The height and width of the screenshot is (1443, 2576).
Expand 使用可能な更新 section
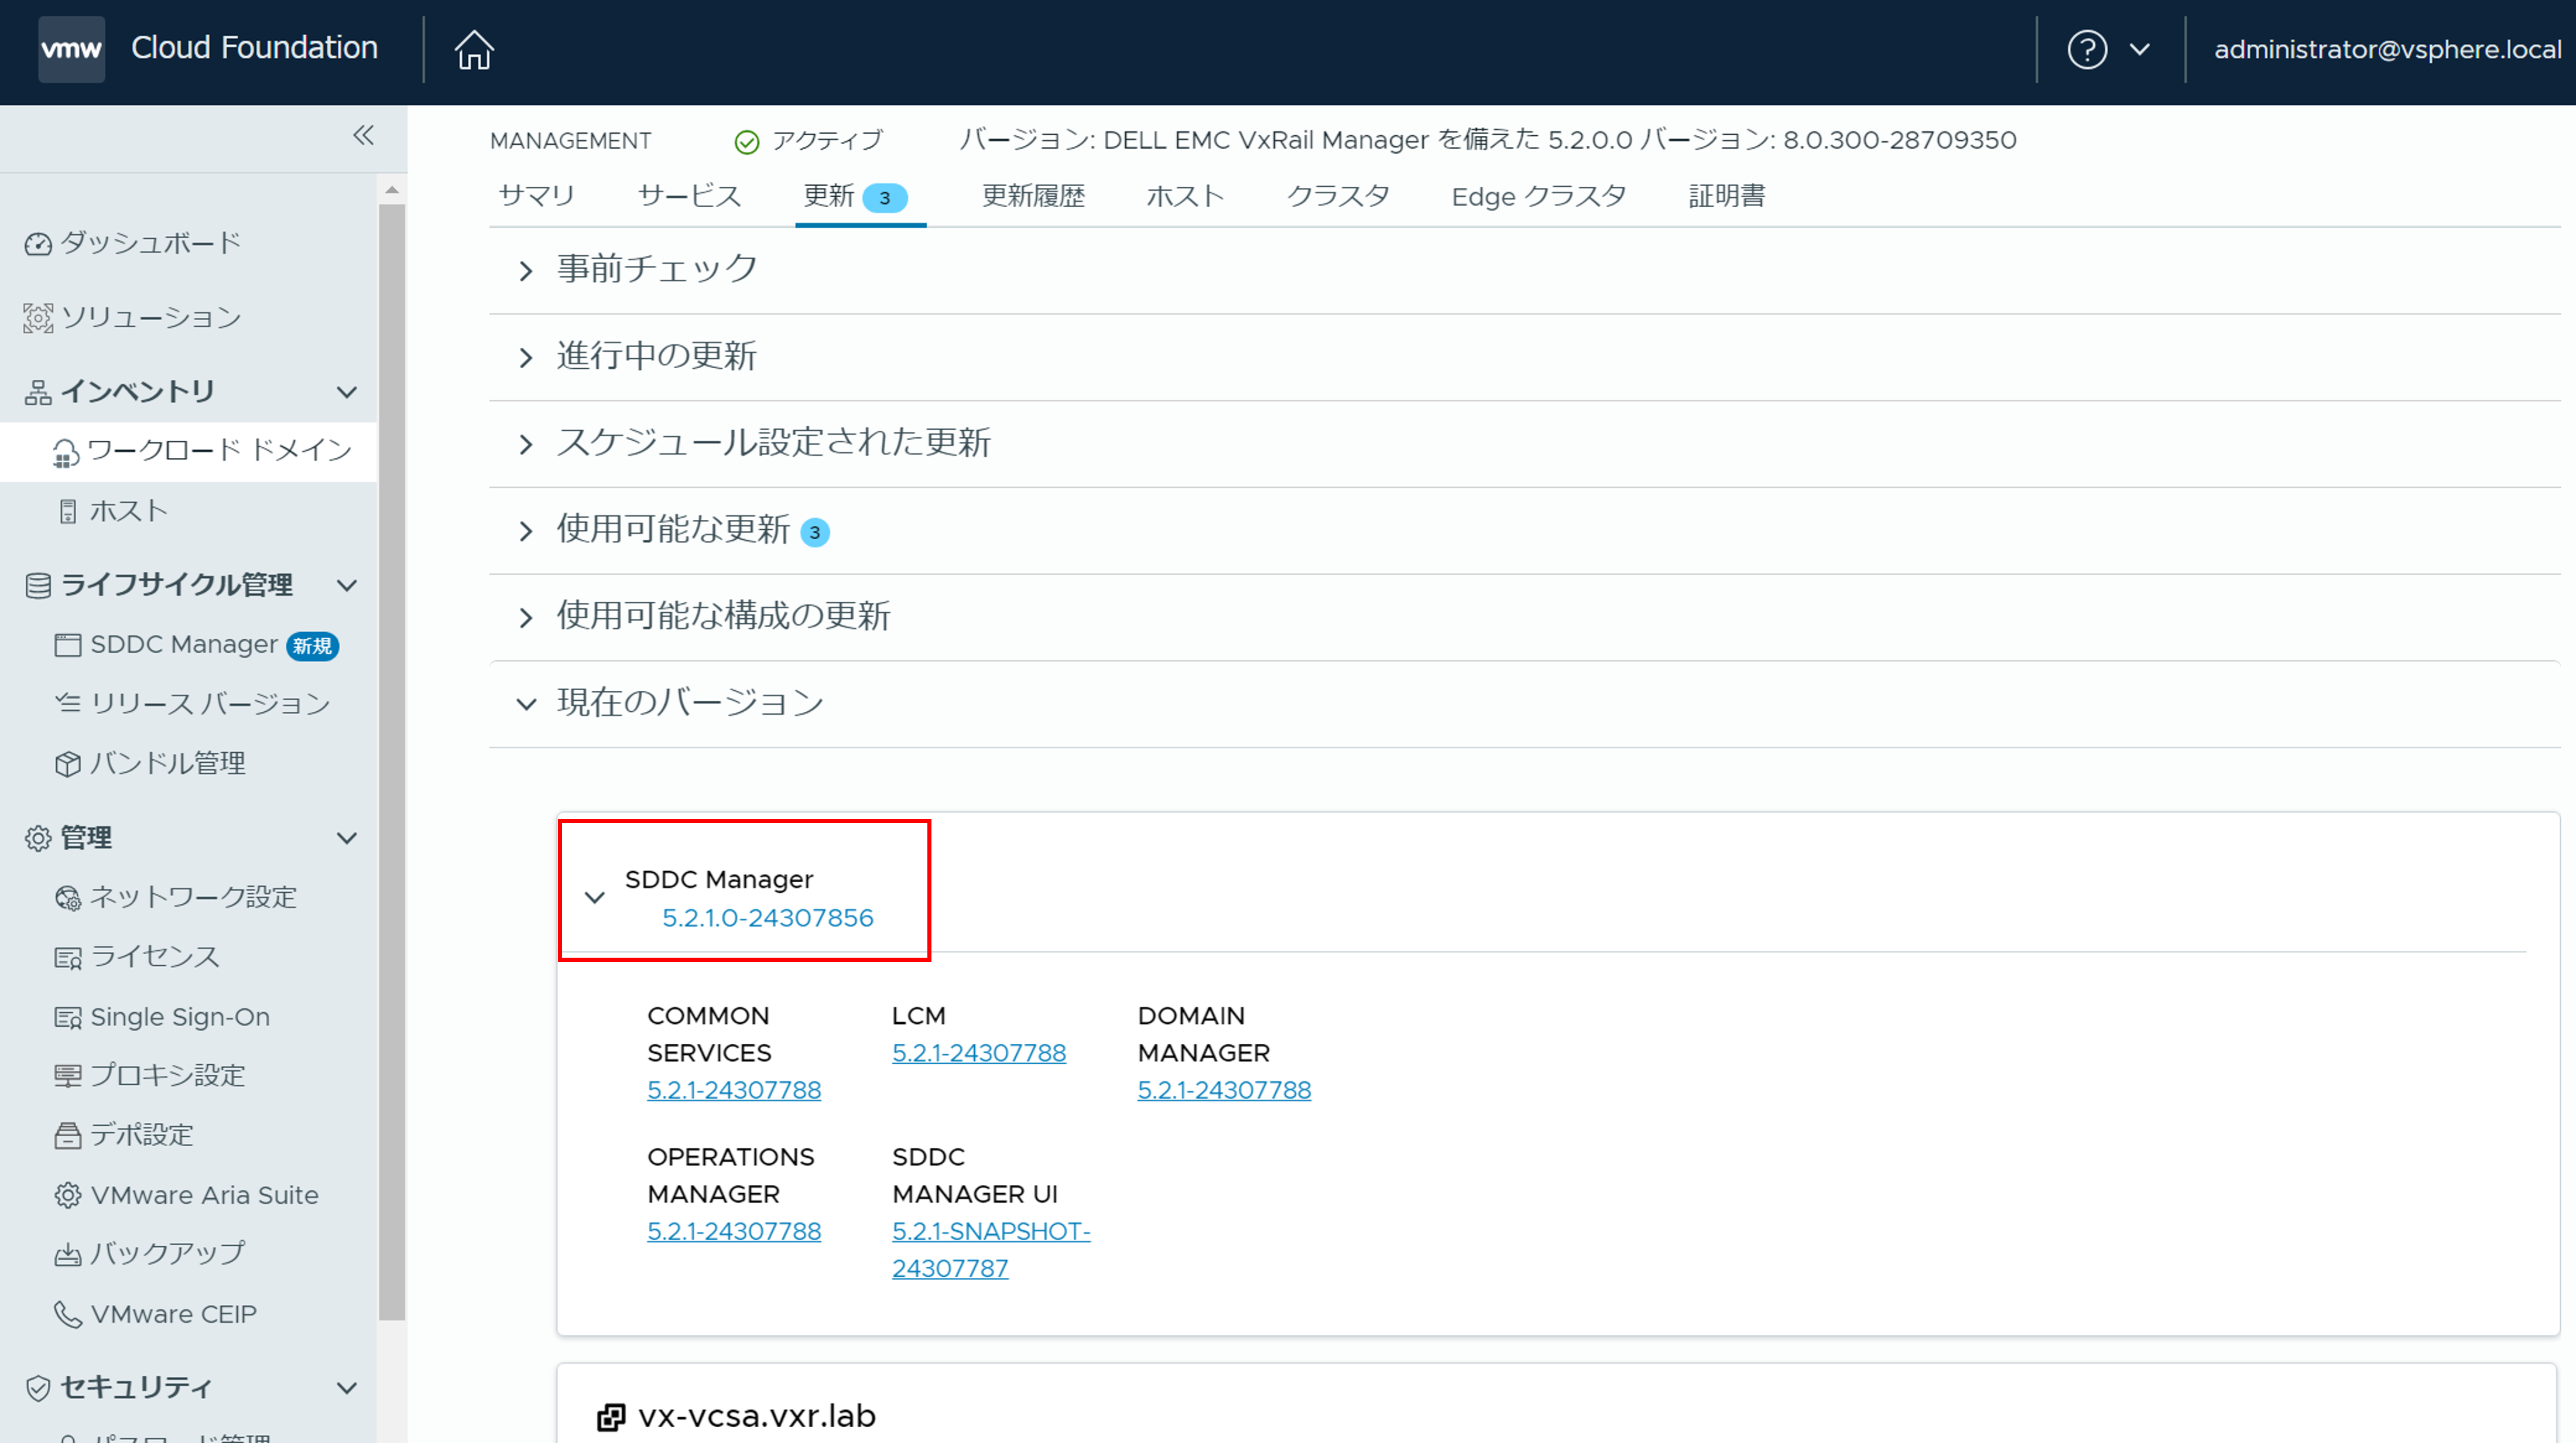click(x=526, y=531)
